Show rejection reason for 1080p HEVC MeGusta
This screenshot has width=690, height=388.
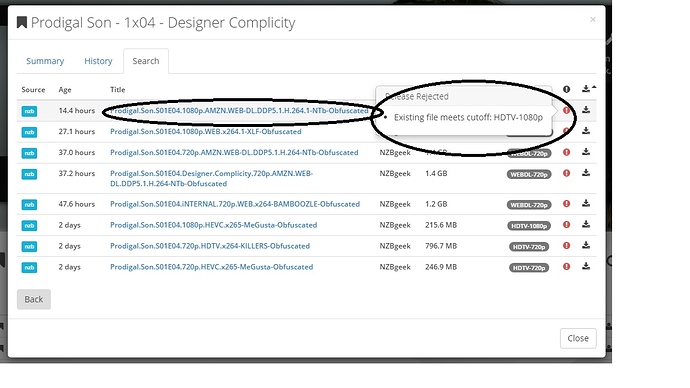(566, 225)
